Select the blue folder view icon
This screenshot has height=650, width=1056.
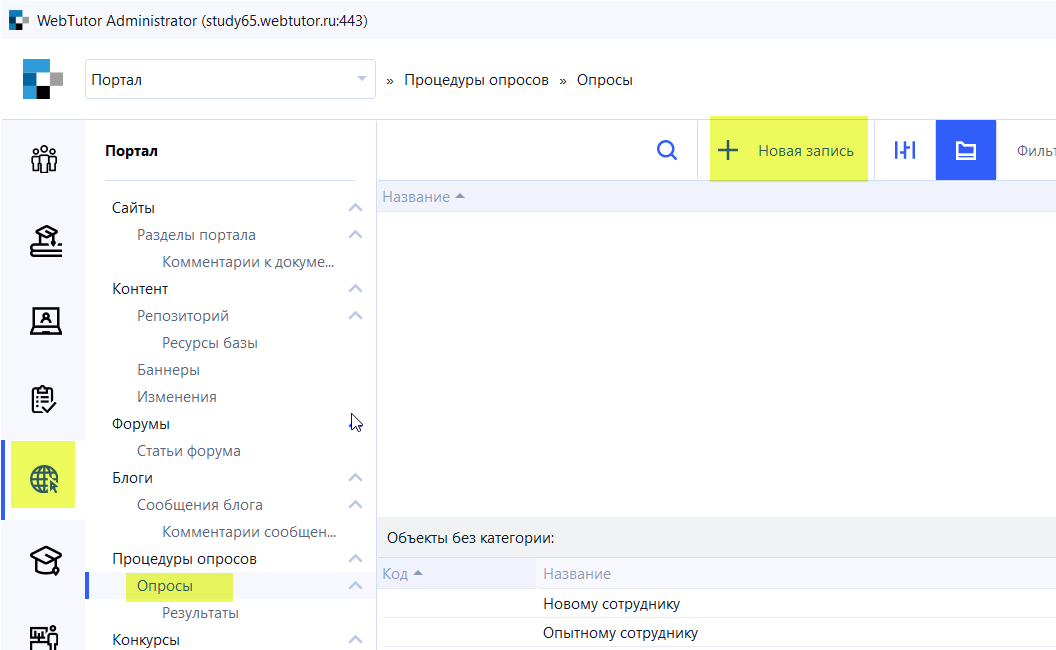965,149
